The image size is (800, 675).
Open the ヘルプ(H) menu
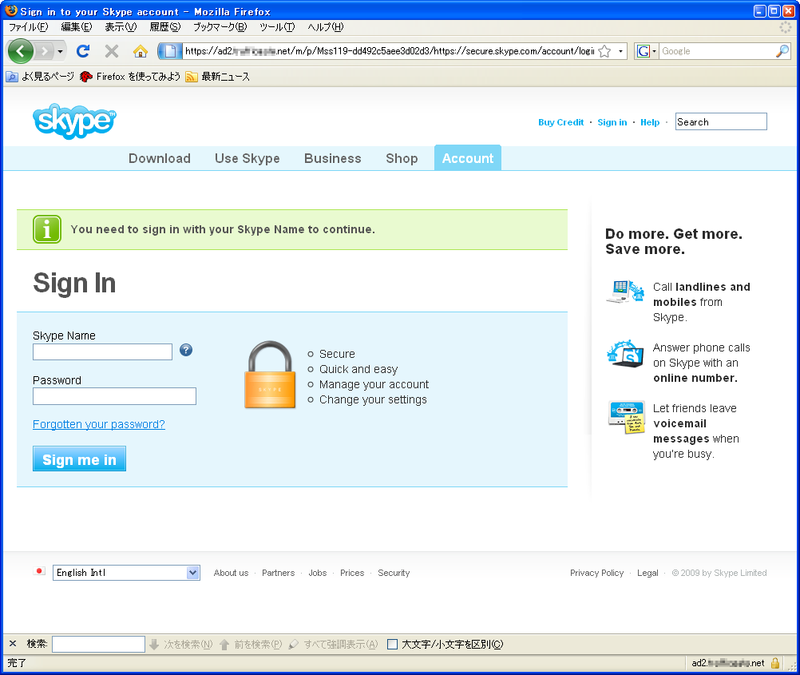326,27
